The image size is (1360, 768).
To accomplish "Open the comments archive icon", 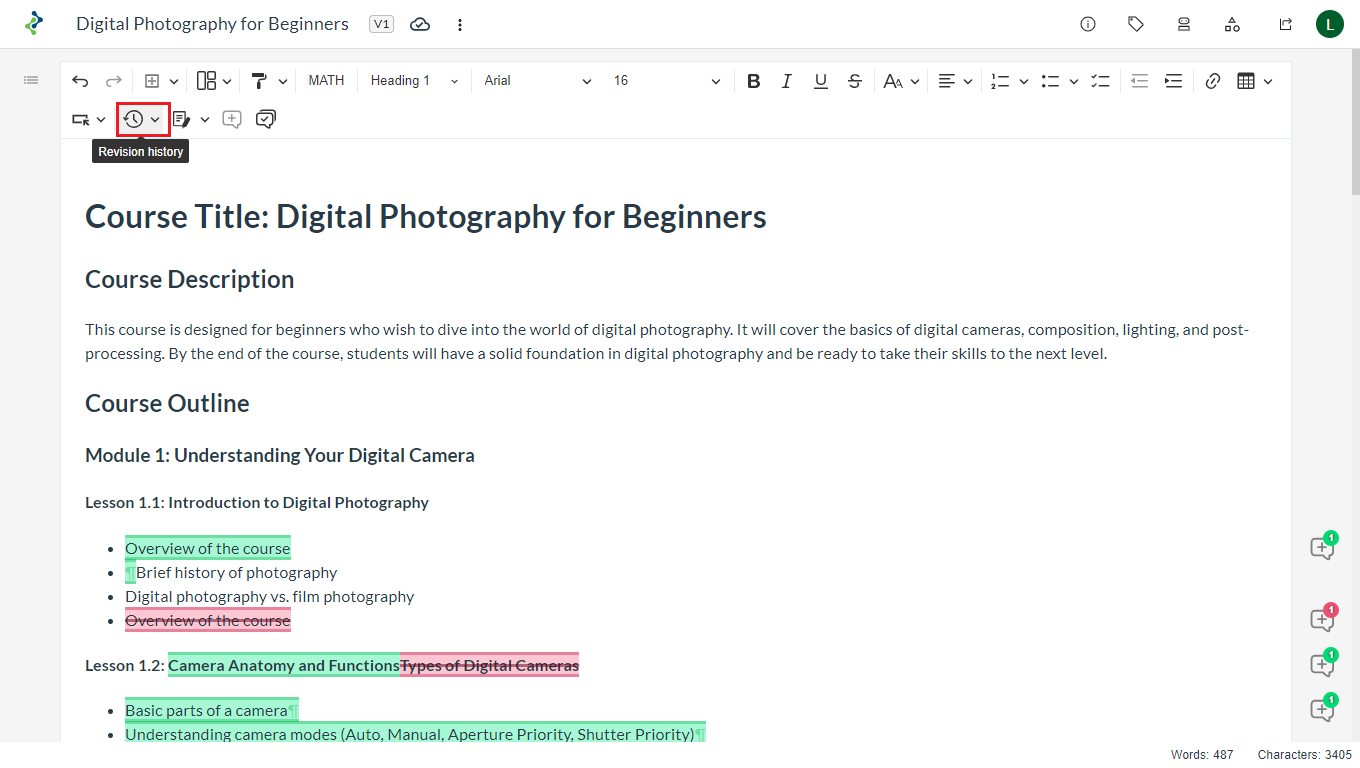I will (265, 119).
